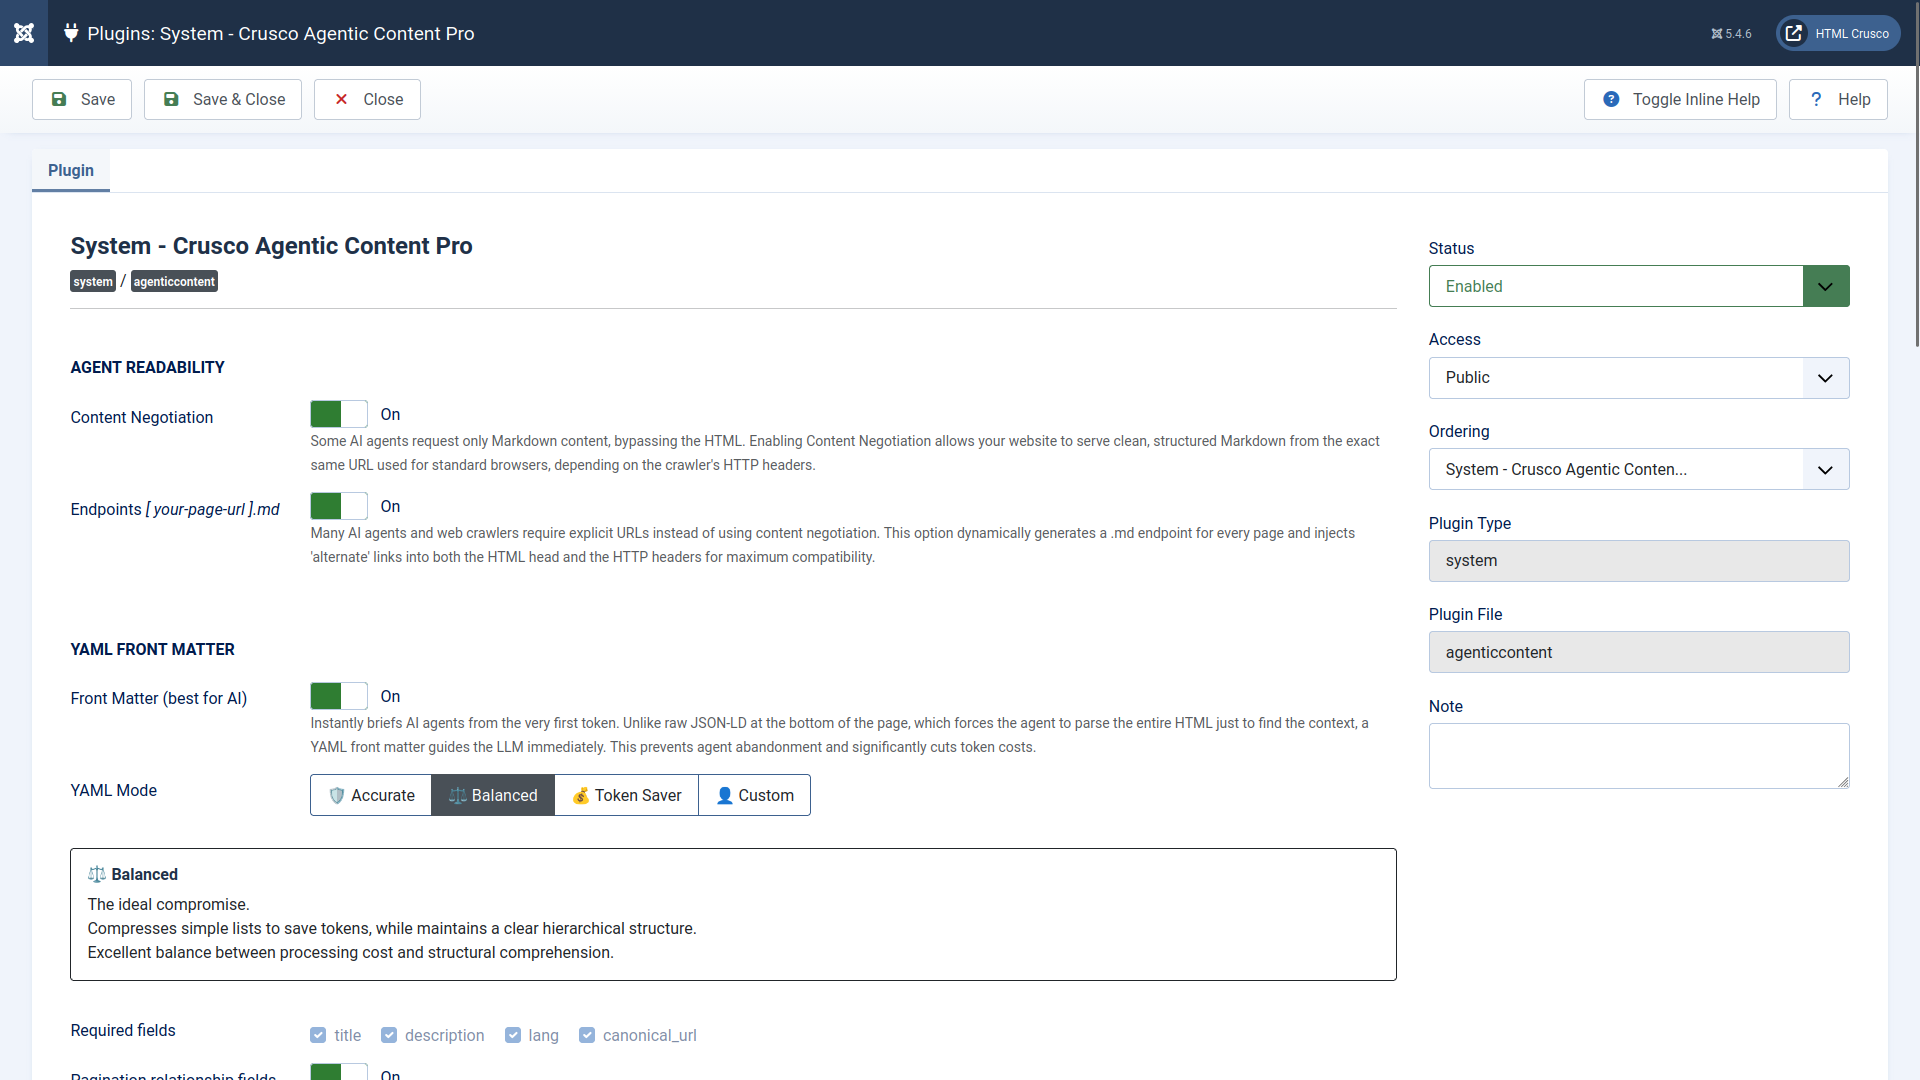The height and width of the screenshot is (1080, 1920).
Task: Click the Save & Close button
Action: [223, 99]
